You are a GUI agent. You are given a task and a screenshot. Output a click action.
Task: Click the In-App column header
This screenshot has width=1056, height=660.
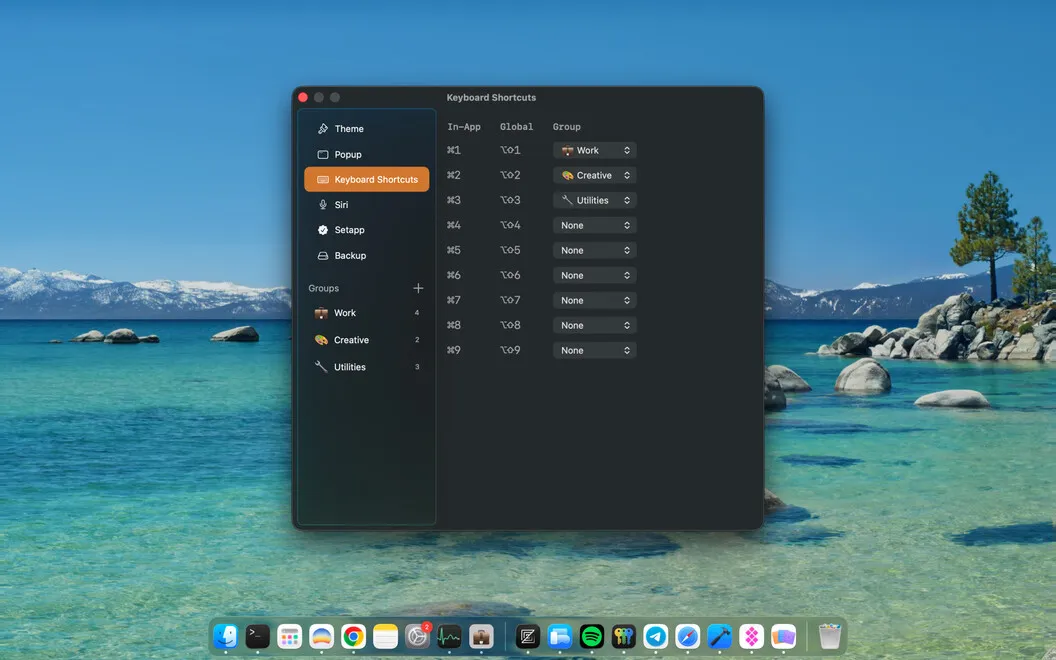pos(464,127)
